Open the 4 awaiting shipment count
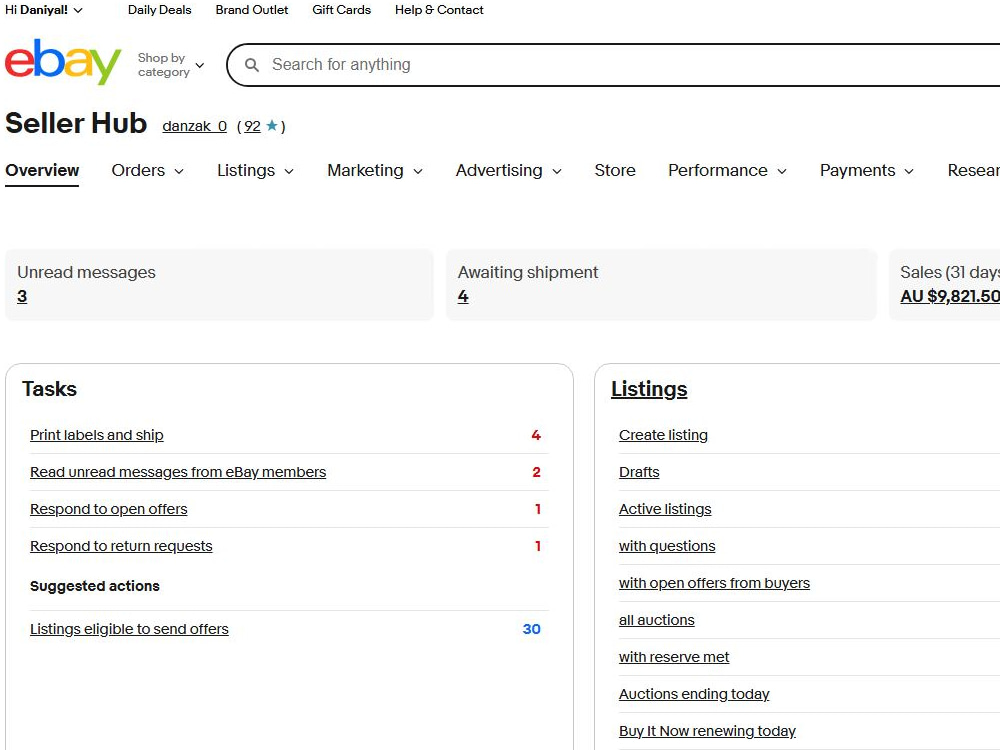 coord(463,297)
